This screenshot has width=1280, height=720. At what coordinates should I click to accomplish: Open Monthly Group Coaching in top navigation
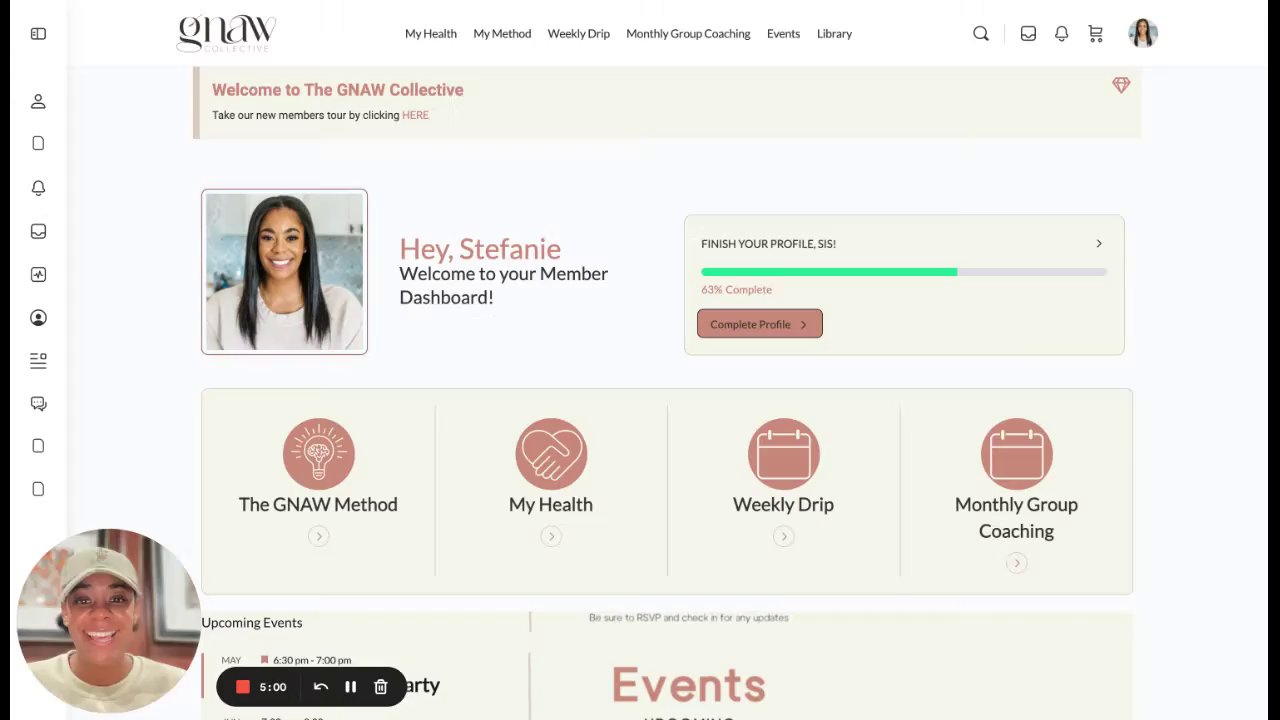(x=688, y=34)
